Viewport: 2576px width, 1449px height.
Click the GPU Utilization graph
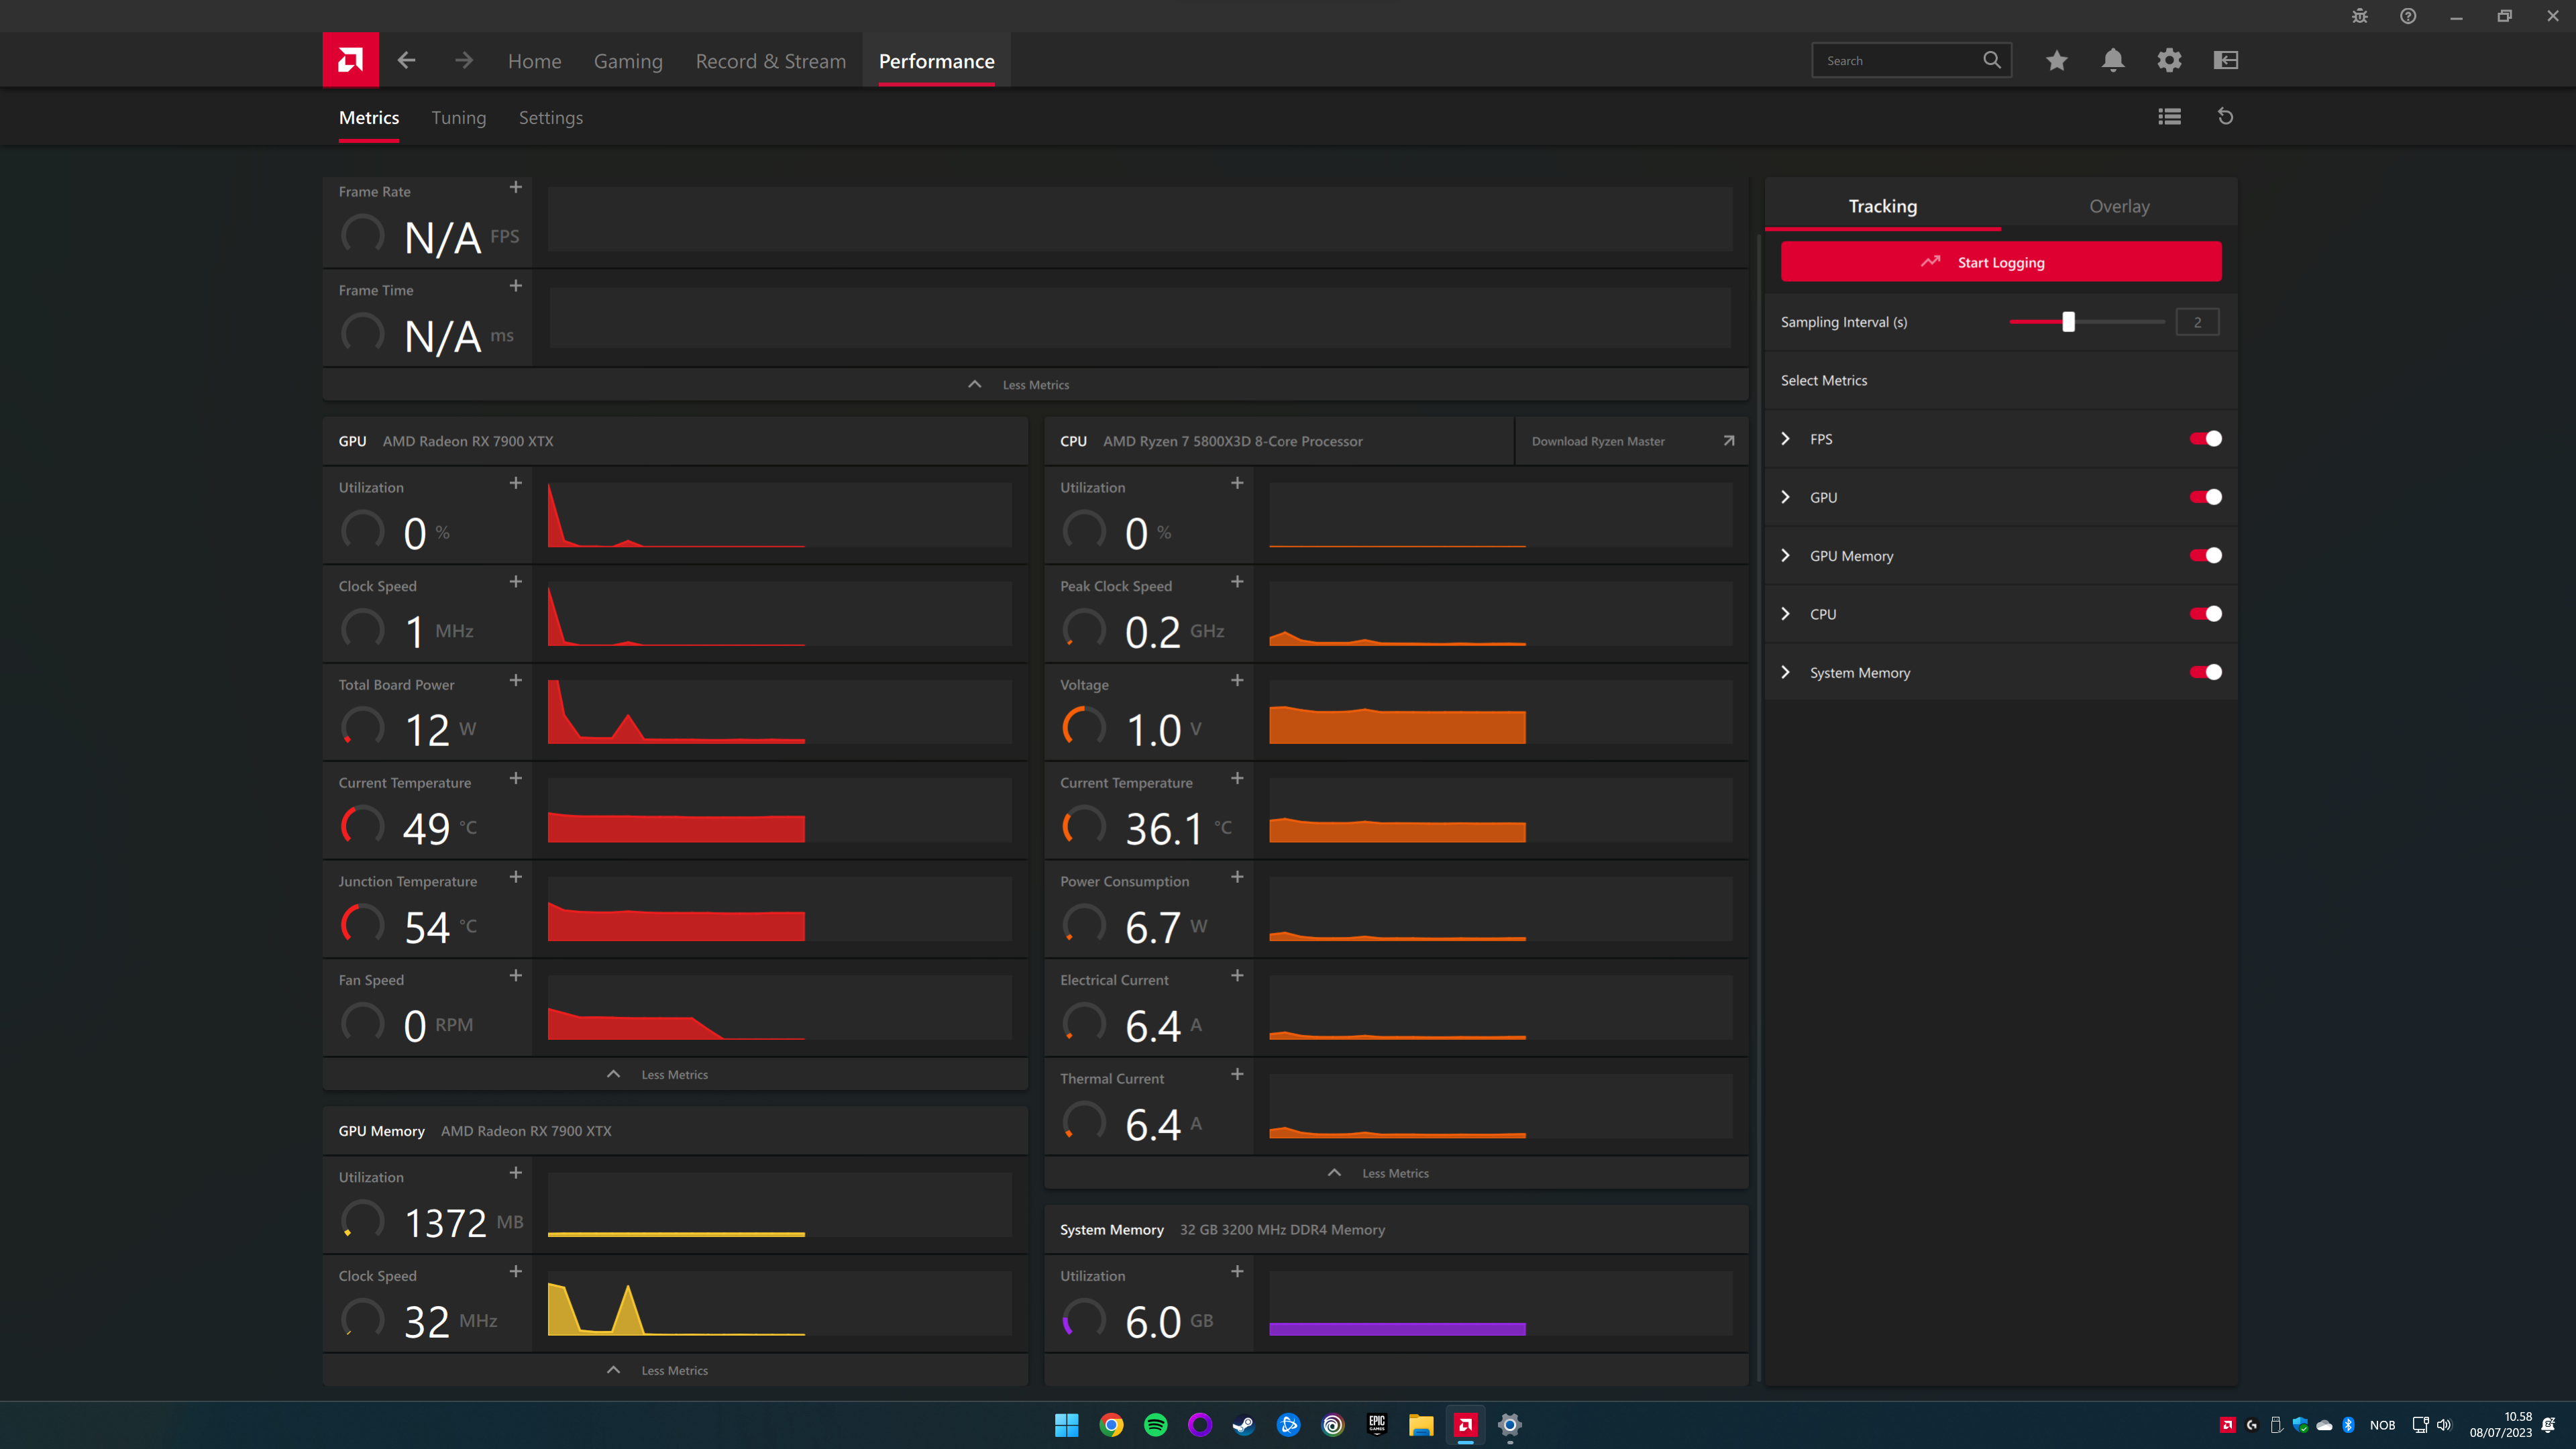coord(780,515)
